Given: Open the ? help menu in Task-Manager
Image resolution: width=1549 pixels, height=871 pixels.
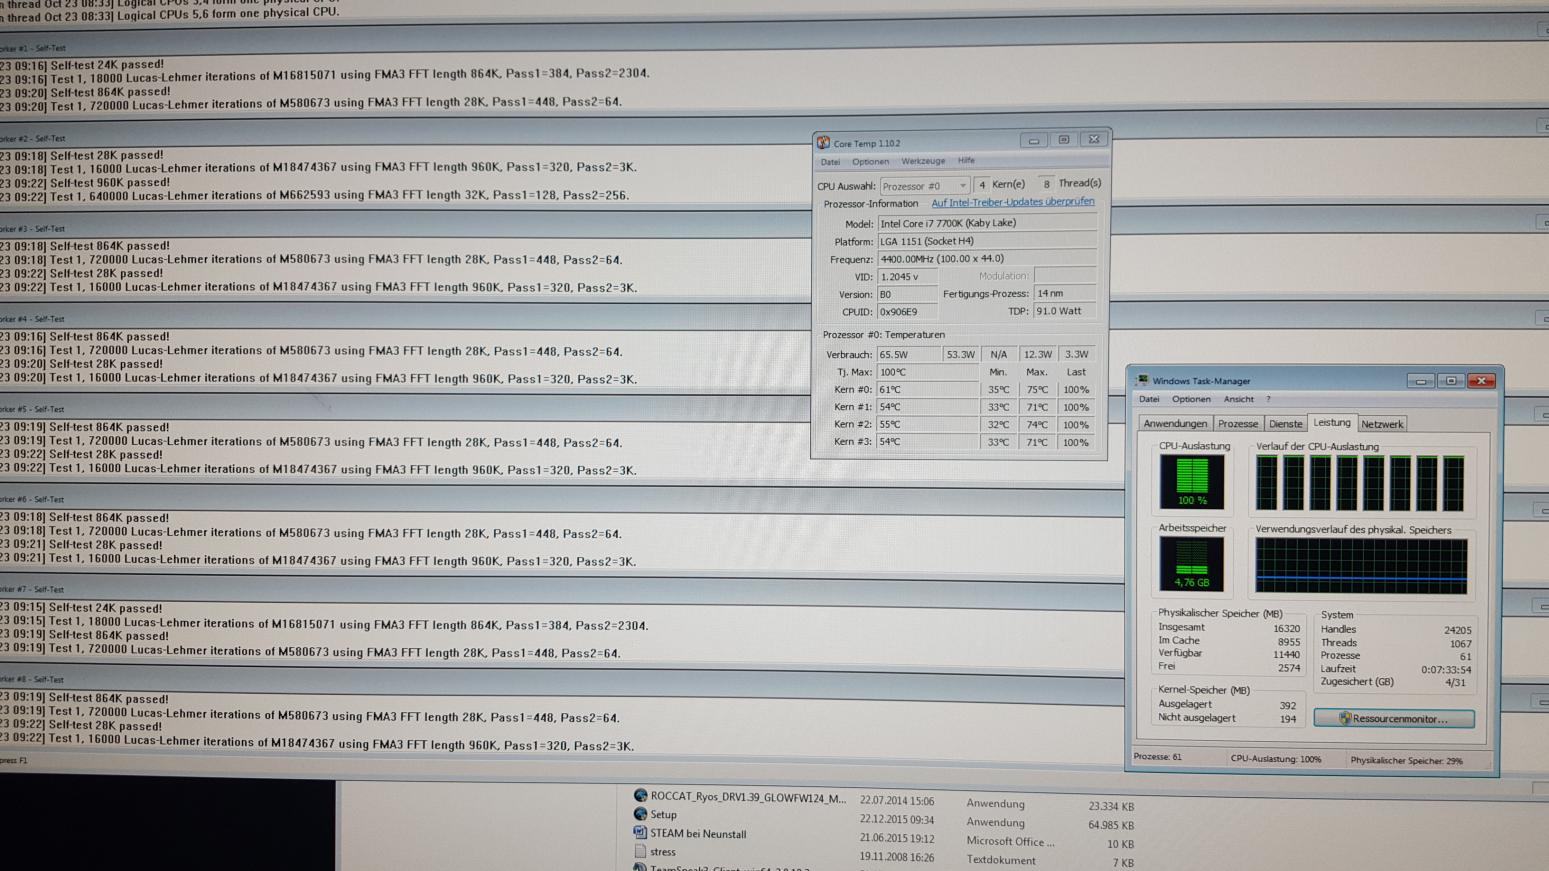Looking at the screenshot, I should (x=1268, y=399).
